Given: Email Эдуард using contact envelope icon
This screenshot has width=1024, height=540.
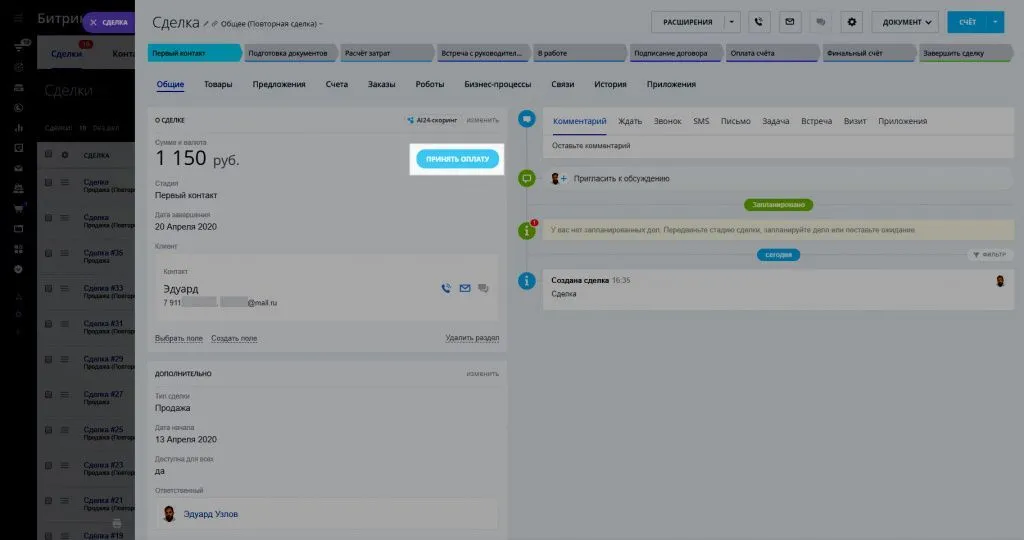Looking at the screenshot, I should click(465, 289).
